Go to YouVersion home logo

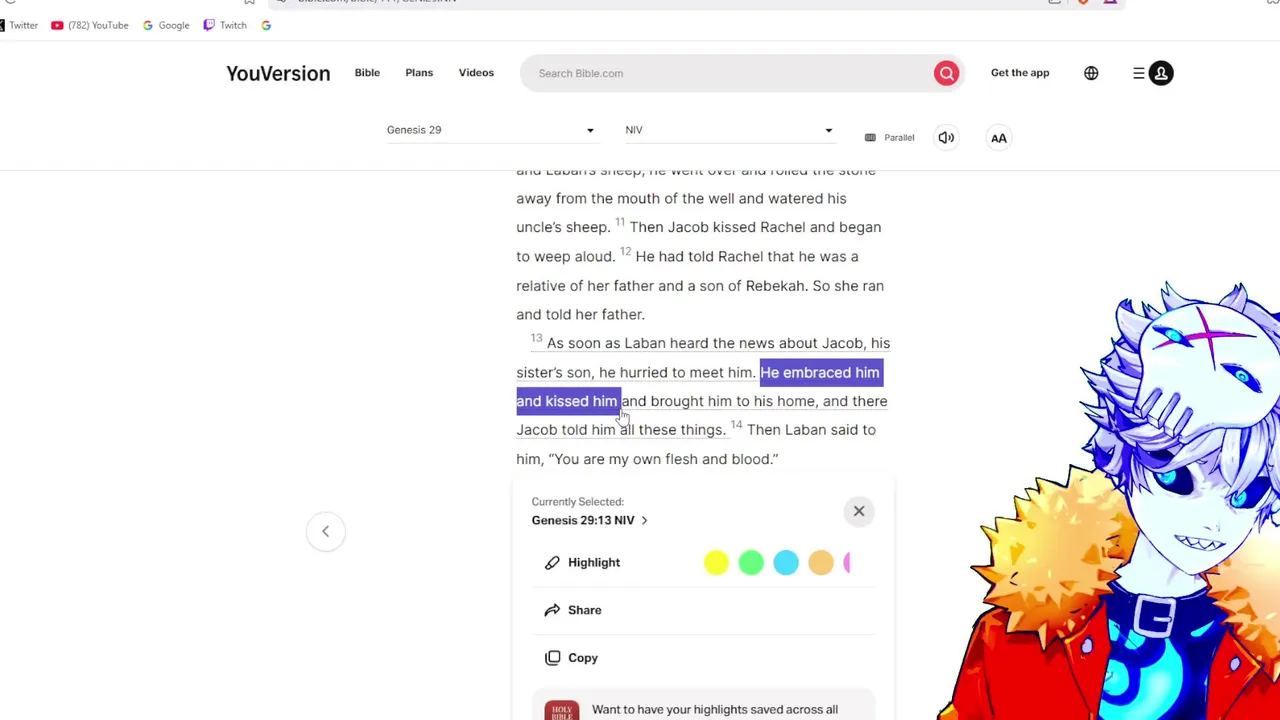point(278,73)
